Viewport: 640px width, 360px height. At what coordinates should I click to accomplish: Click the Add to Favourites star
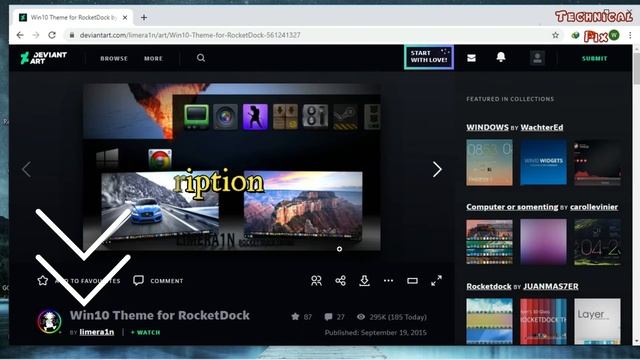[x=43, y=280]
